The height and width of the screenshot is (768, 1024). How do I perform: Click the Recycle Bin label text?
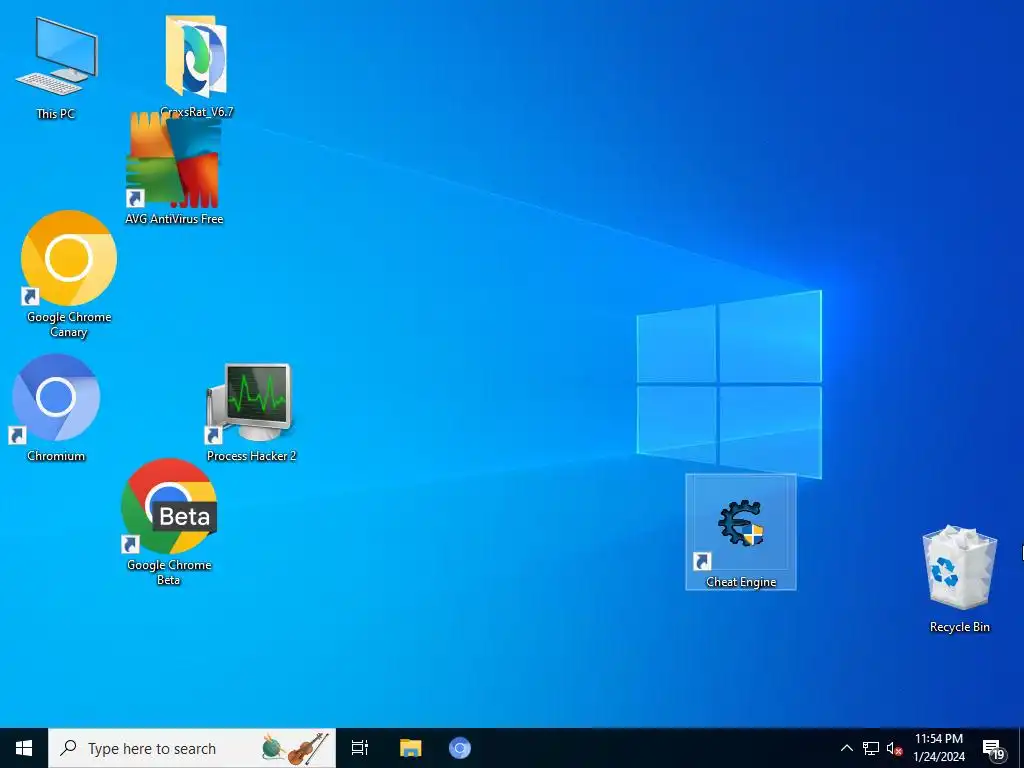tap(960, 627)
